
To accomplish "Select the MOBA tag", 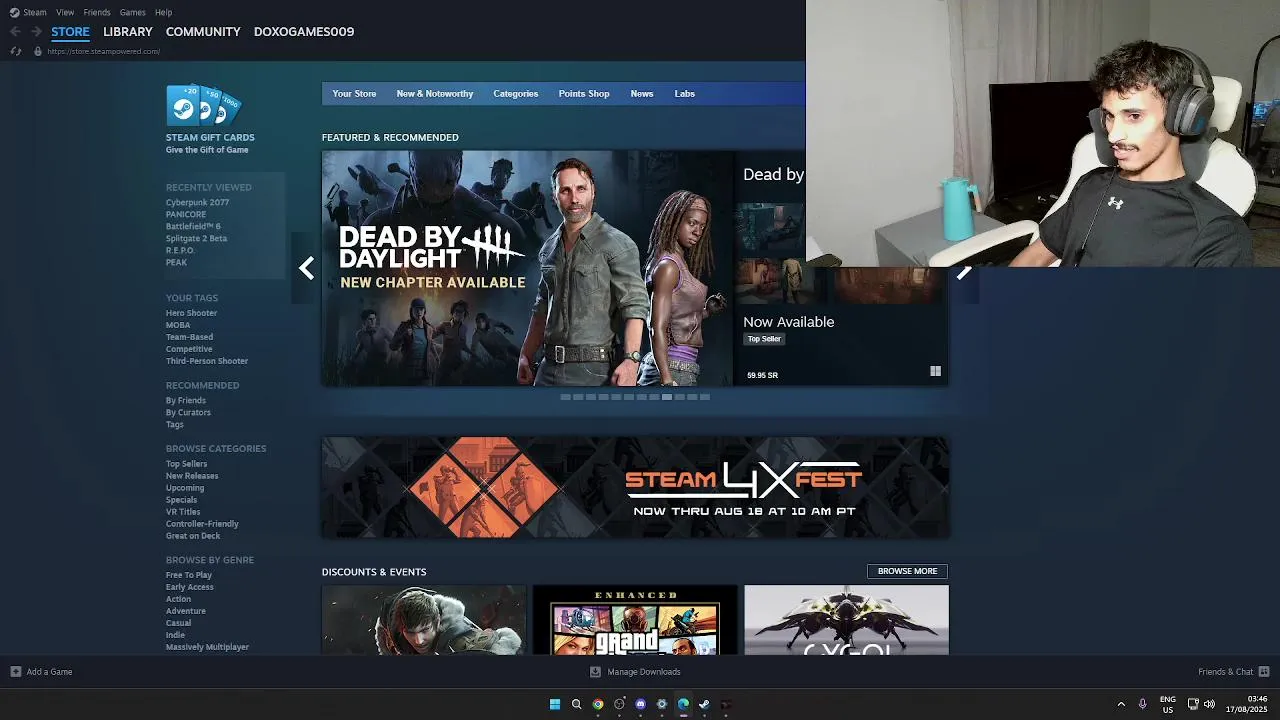I will click(x=178, y=325).
